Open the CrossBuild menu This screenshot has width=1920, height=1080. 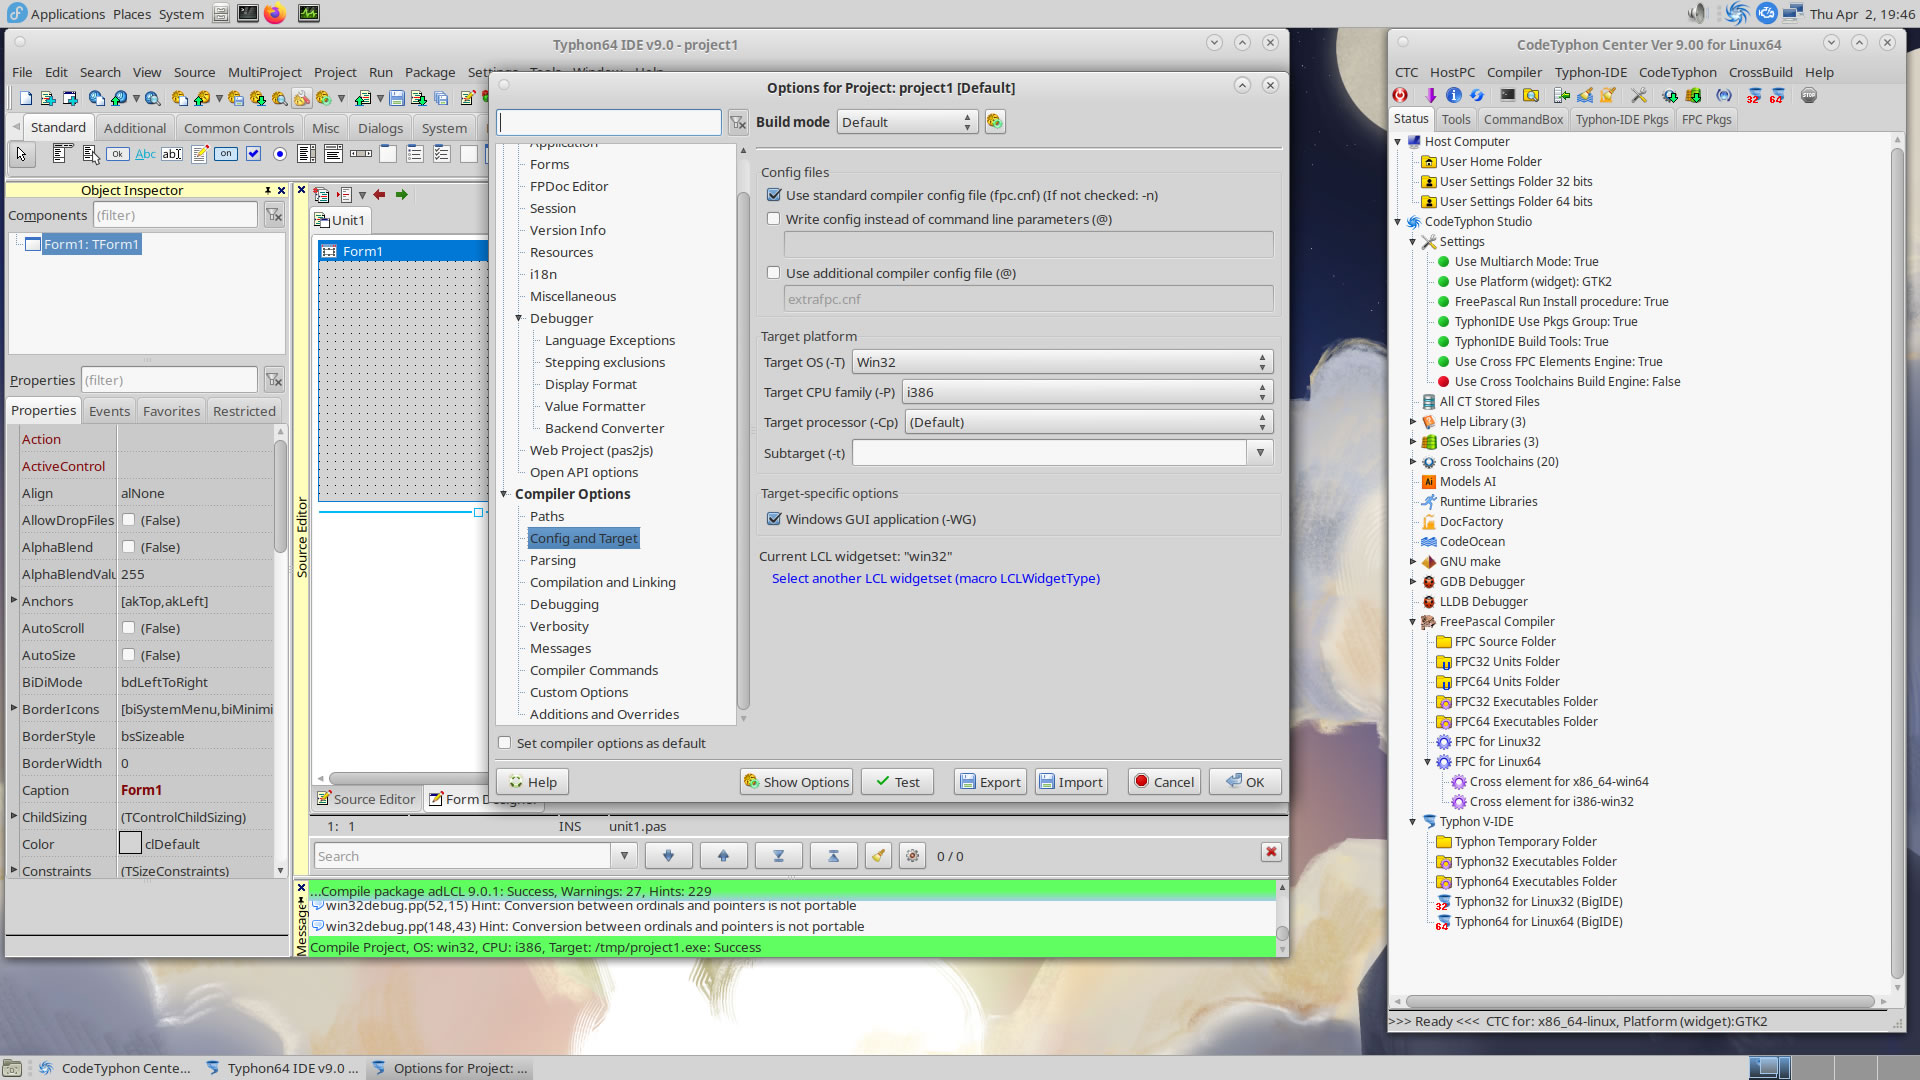(x=1760, y=72)
